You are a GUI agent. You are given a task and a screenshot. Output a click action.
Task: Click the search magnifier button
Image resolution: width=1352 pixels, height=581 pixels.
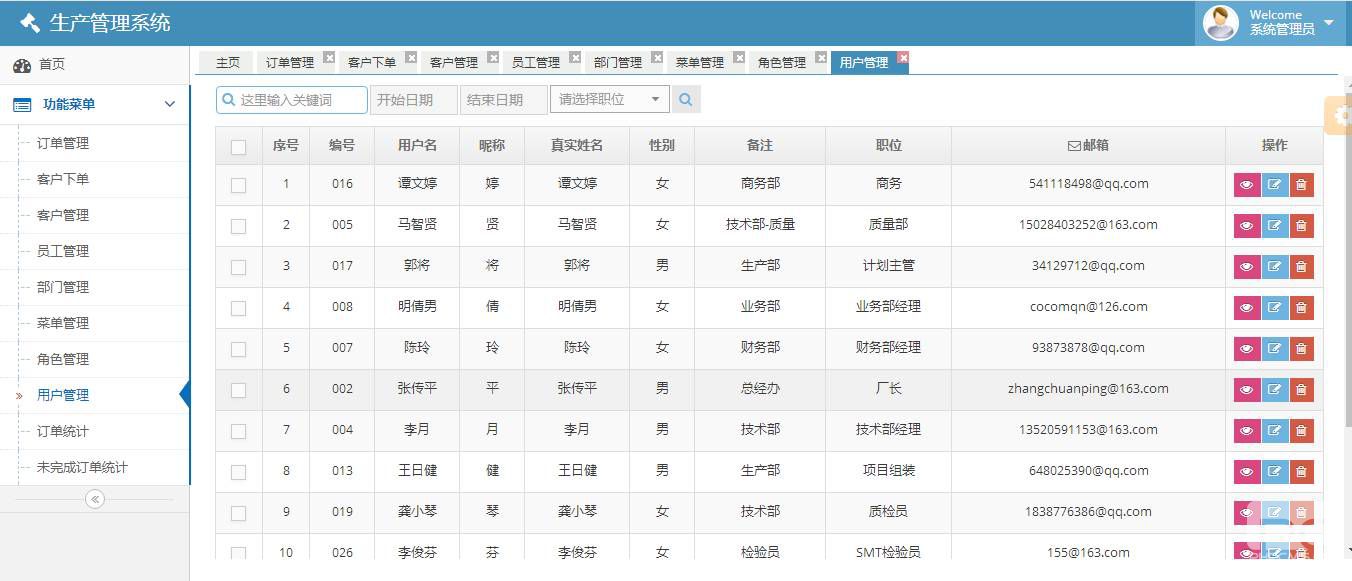coord(686,100)
